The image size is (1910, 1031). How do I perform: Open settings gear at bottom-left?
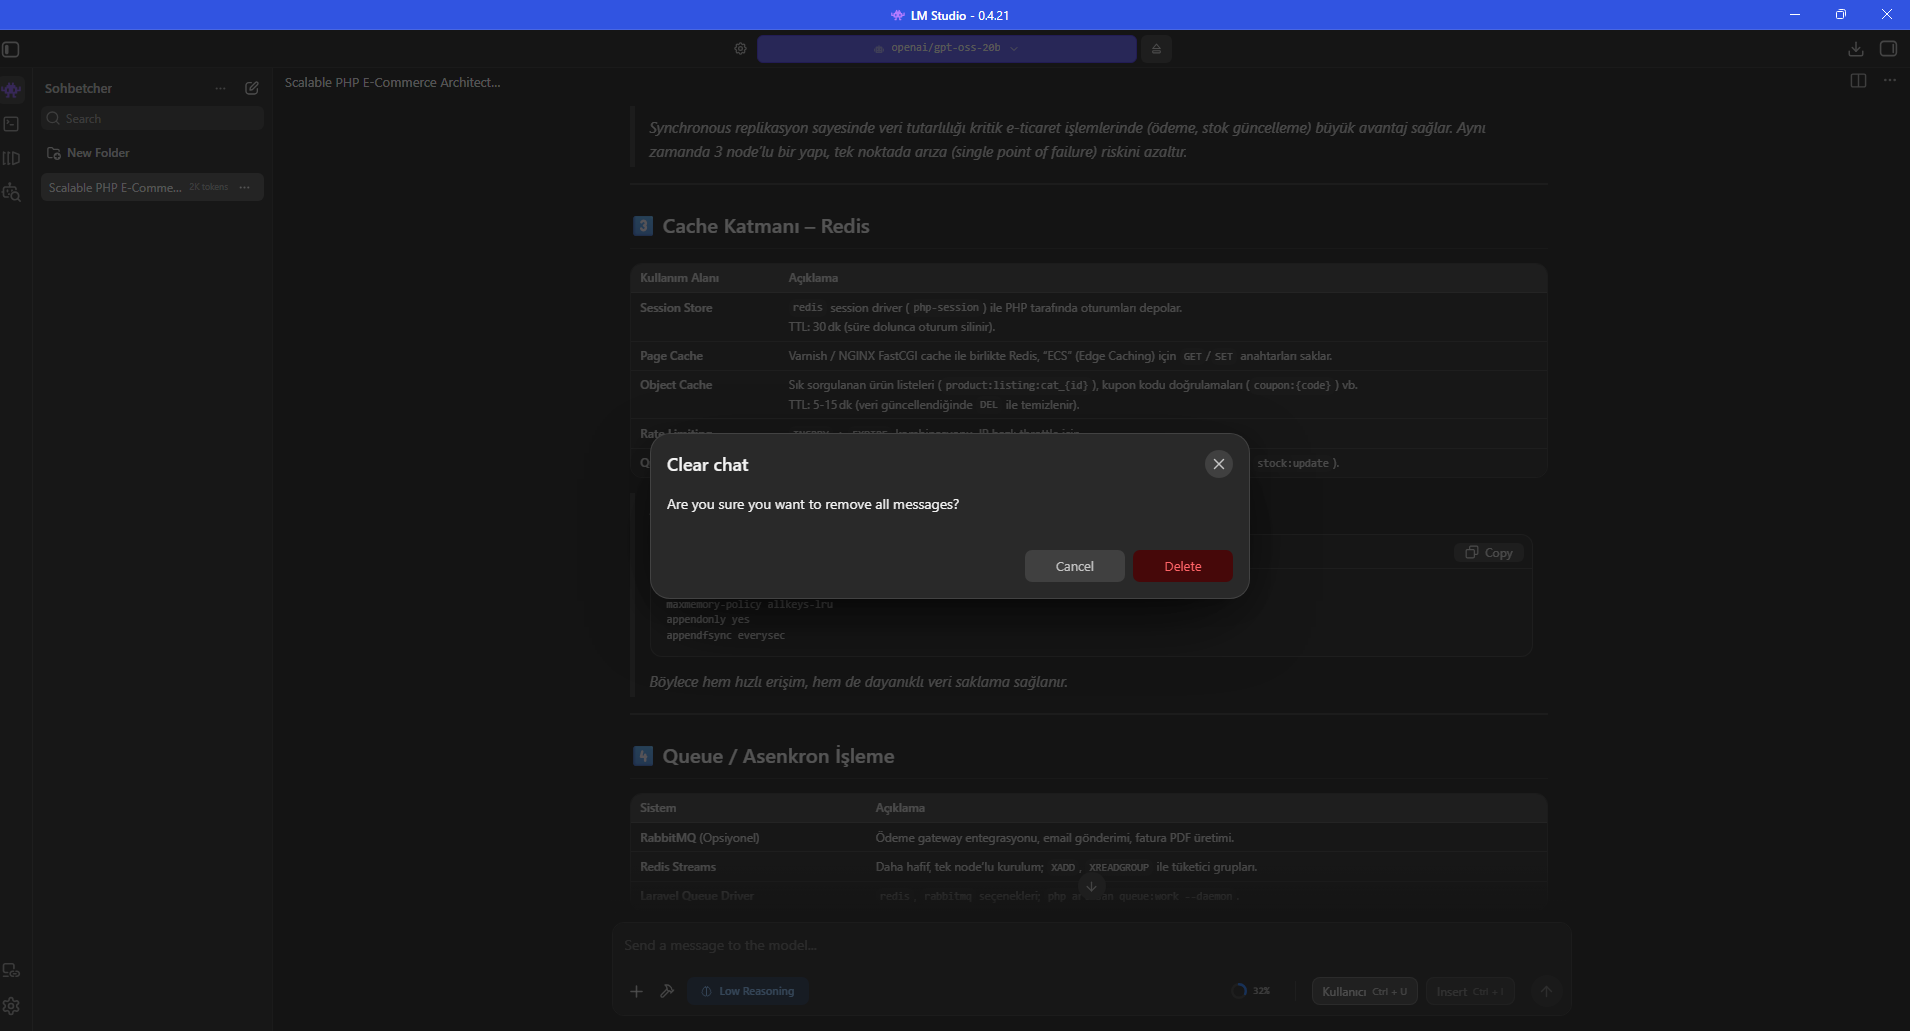pyautogui.click(x=11, y=1006)
